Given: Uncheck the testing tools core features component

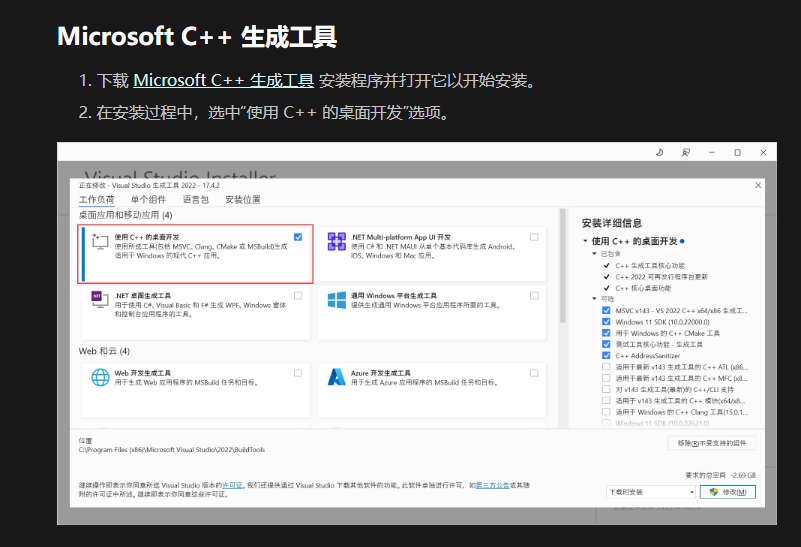Looking at the screenshot, I should pos(606,344).
